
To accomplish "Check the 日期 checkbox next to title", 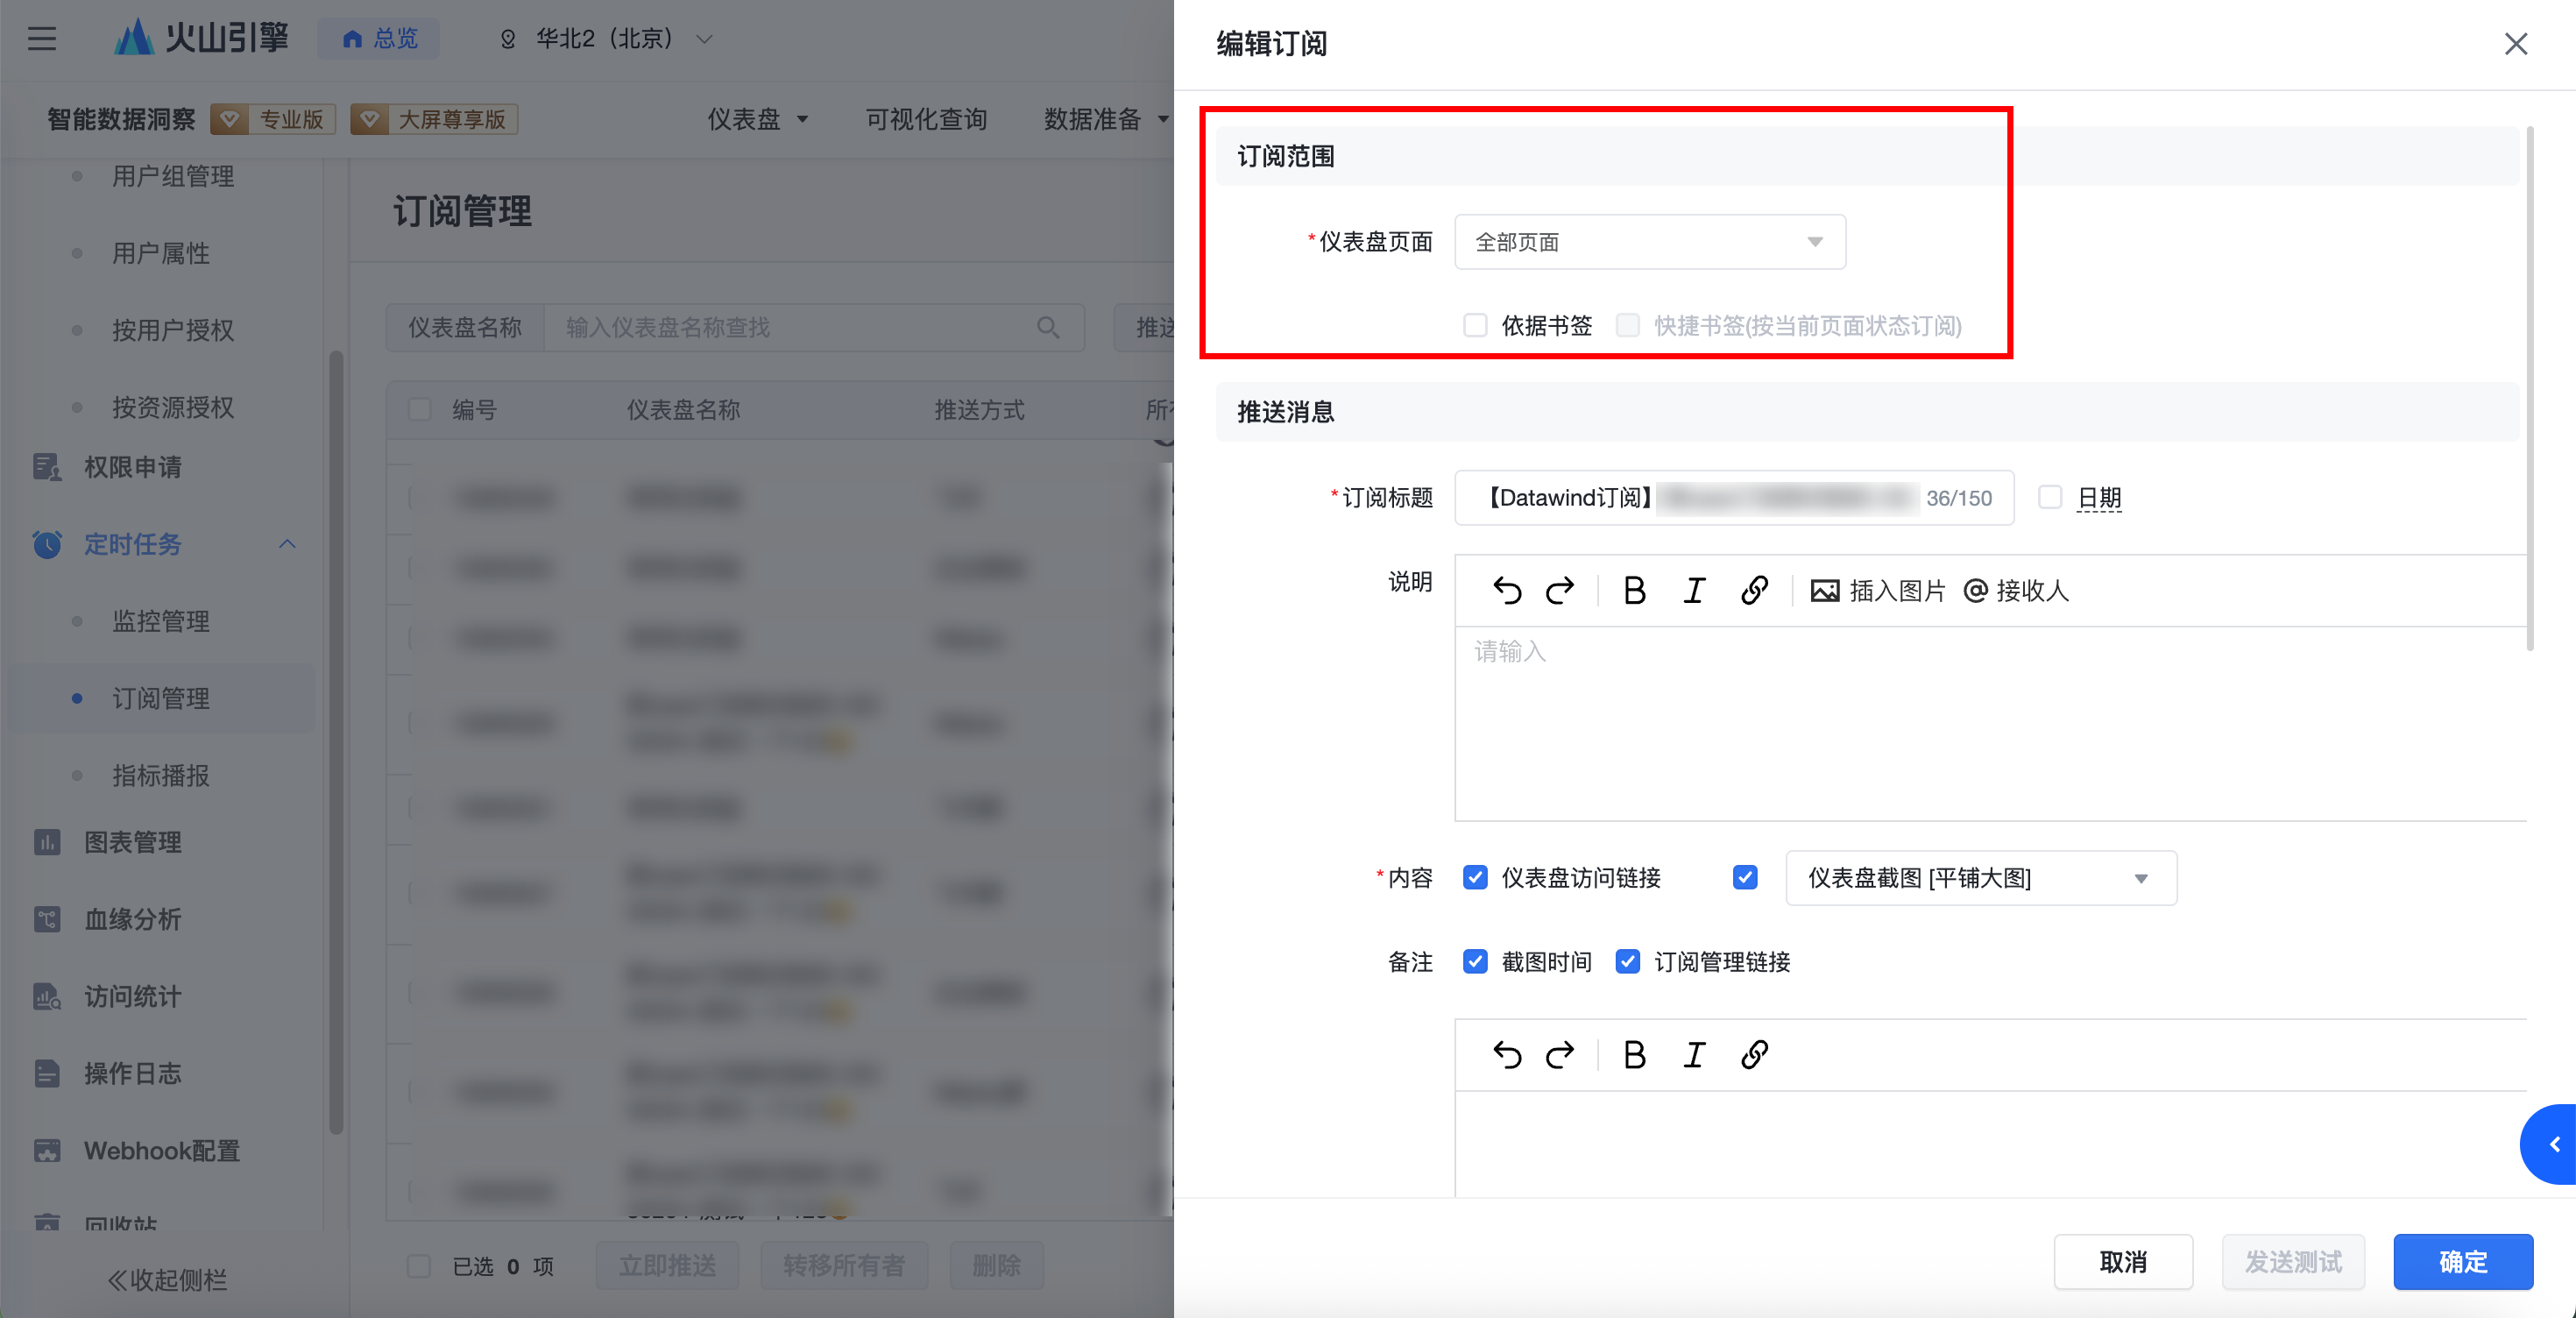I will point(2050,497).
